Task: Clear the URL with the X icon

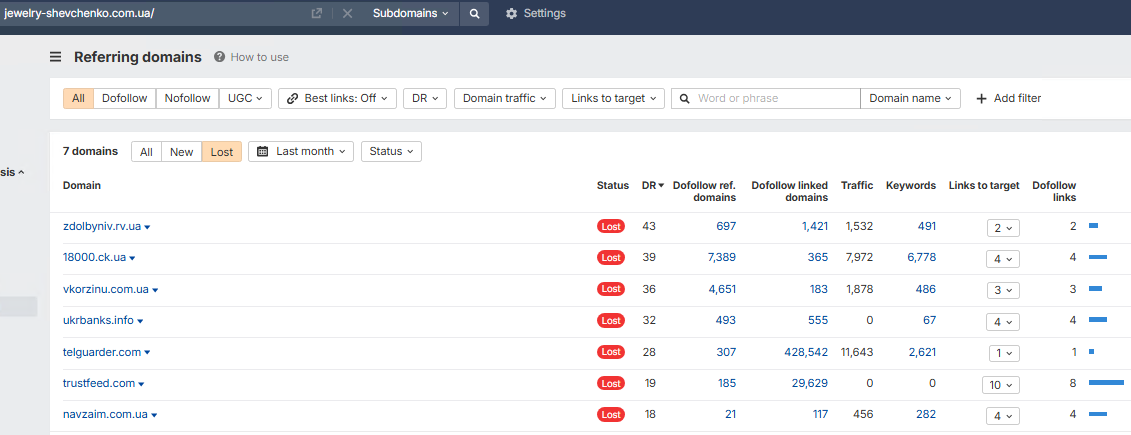Action: pos(347,14)
